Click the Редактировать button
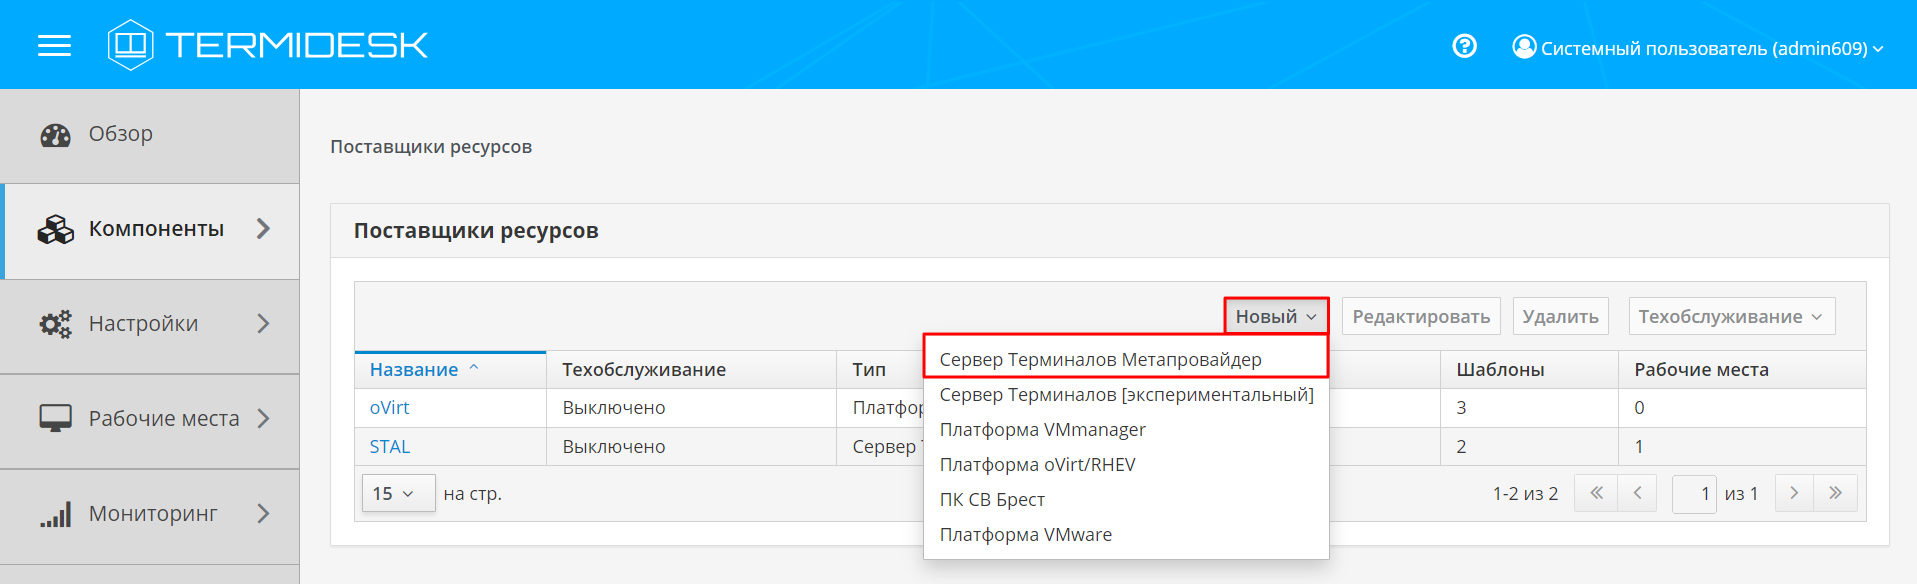 (x=1420, y=317)
